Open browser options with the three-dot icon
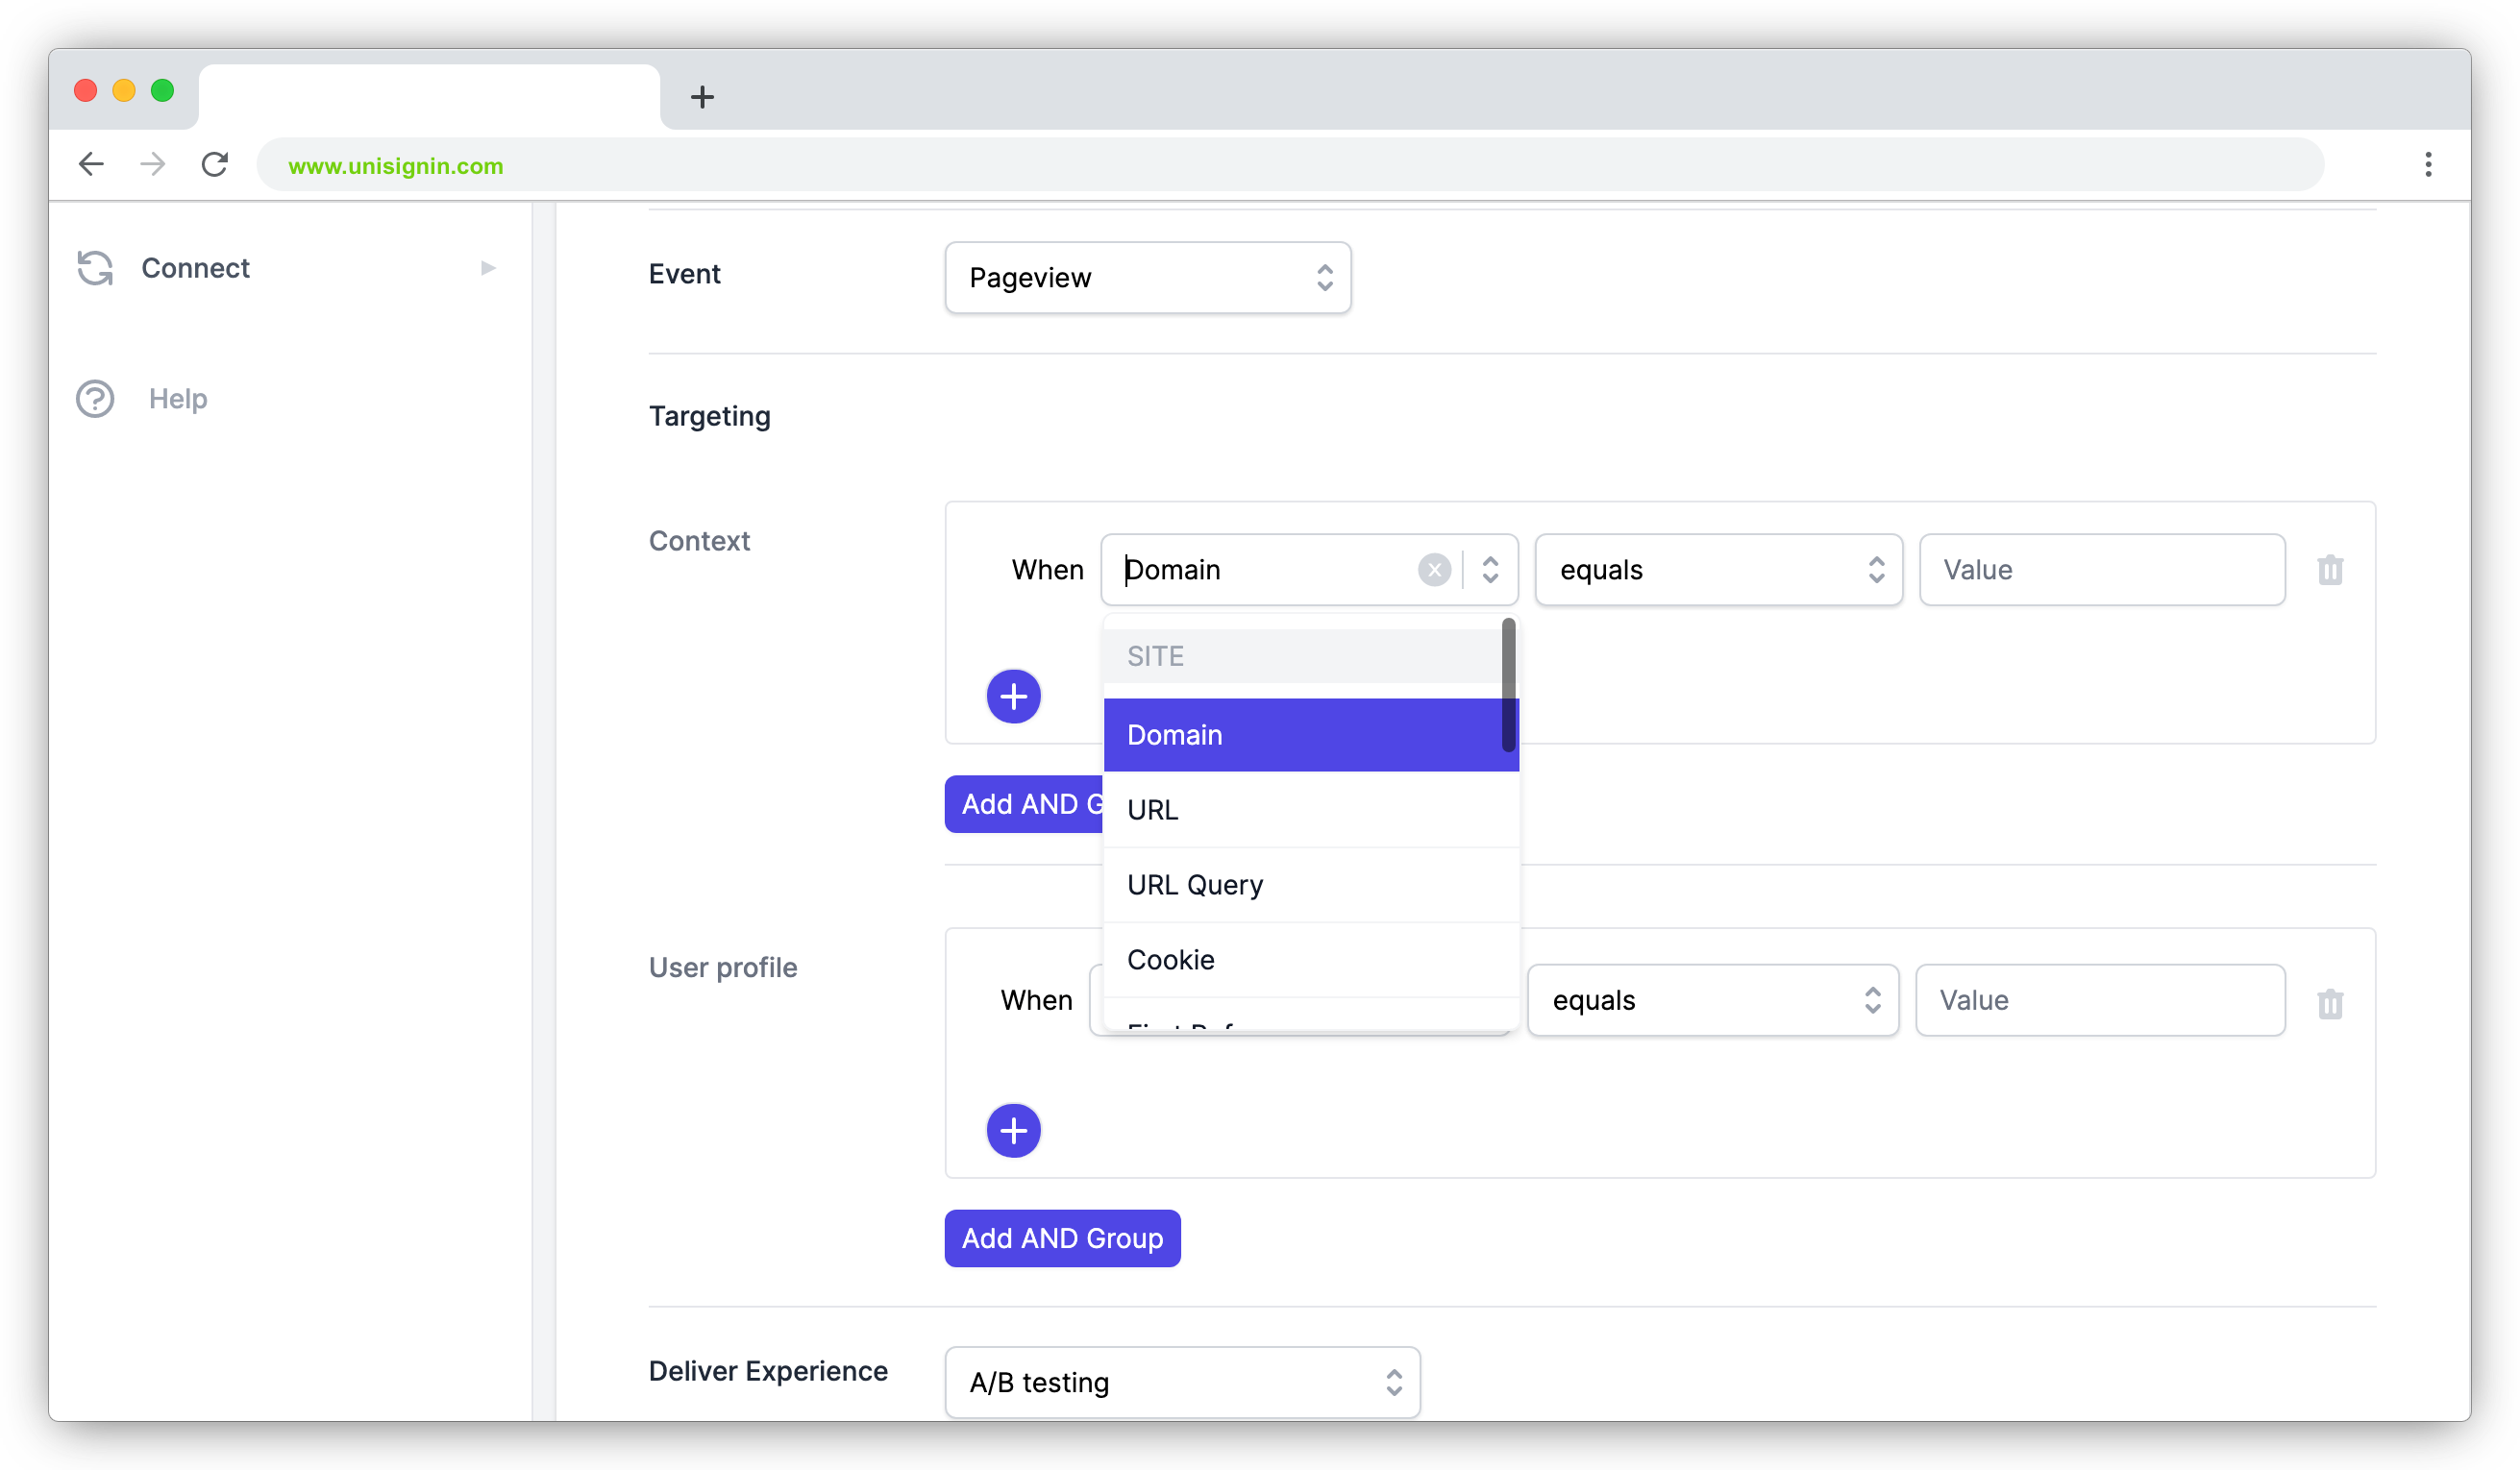The image size is (2520, 1470). pyautogui.click(x=2428, y=164)
